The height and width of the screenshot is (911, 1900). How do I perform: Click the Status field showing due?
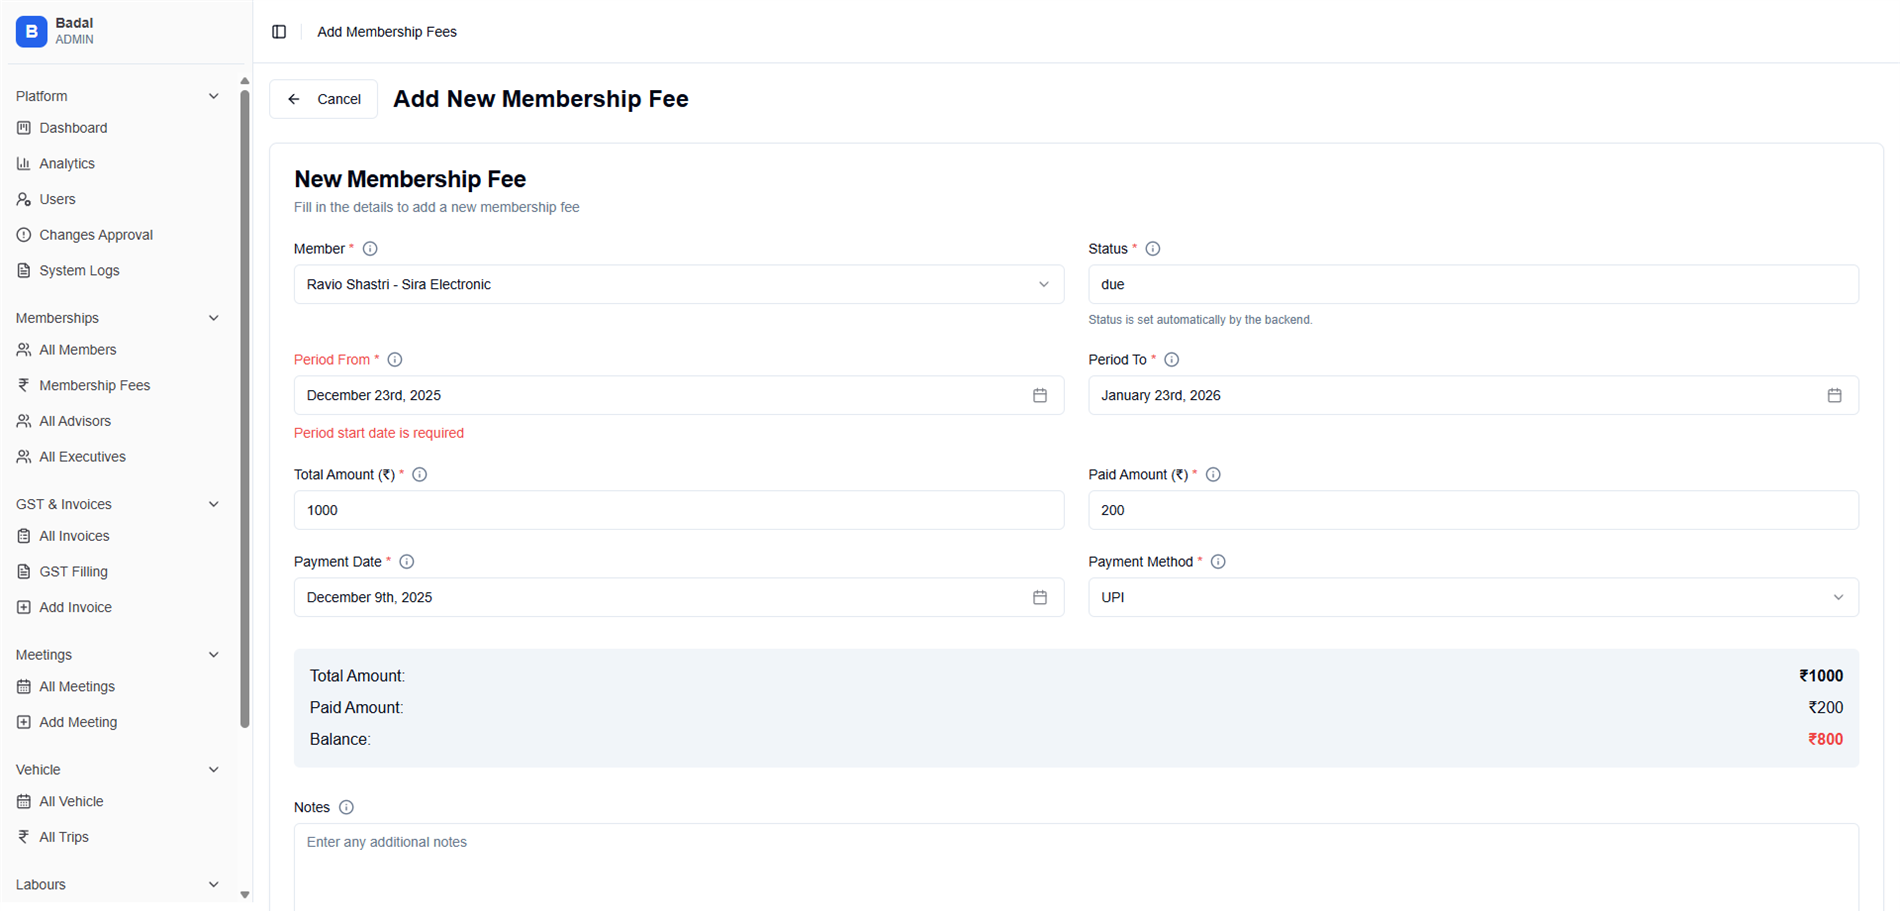pyautogui.click(x=1473, y=285)
